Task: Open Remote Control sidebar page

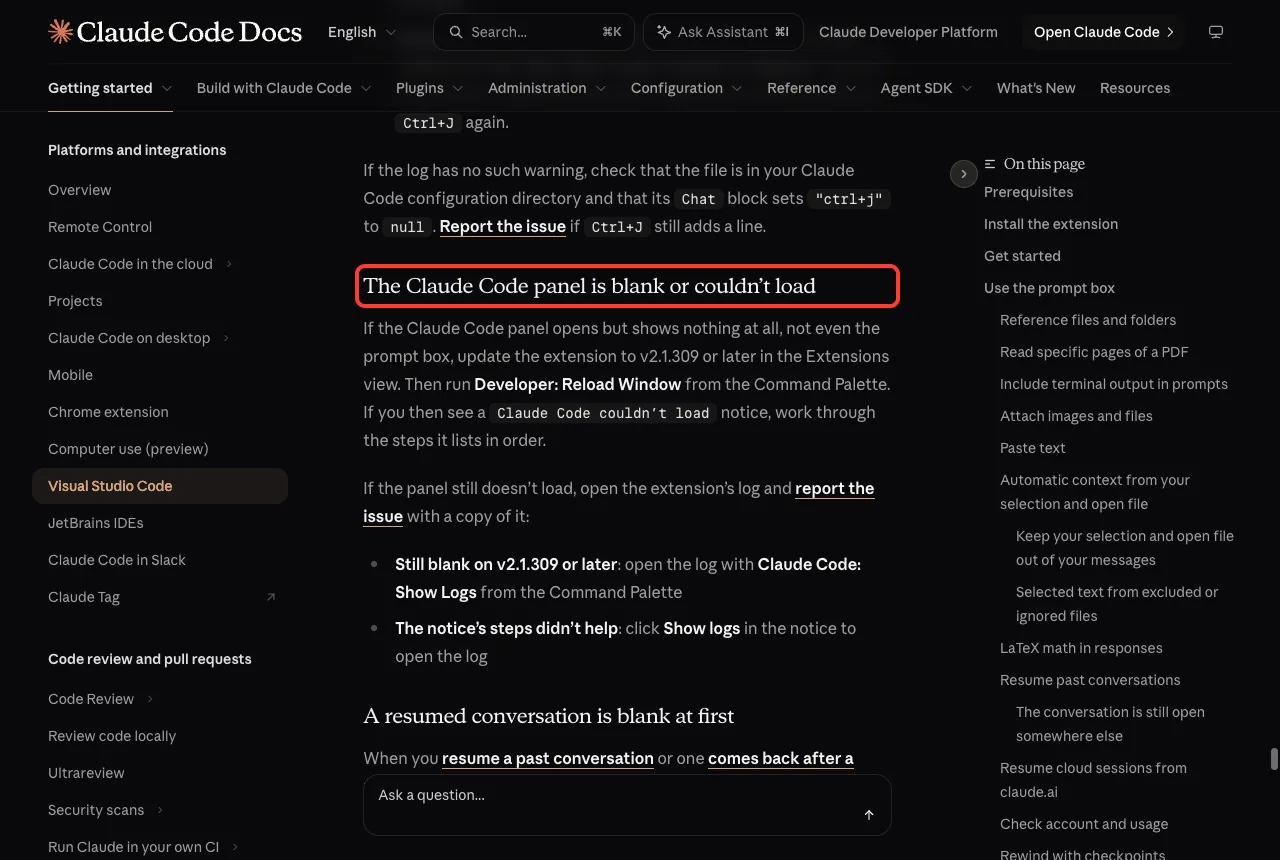Action: click(x=100, y=227)
